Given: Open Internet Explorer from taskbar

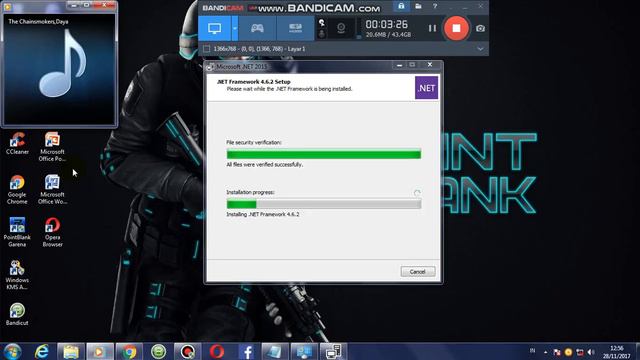Looking at the screenshot, I should click(42, 351).
